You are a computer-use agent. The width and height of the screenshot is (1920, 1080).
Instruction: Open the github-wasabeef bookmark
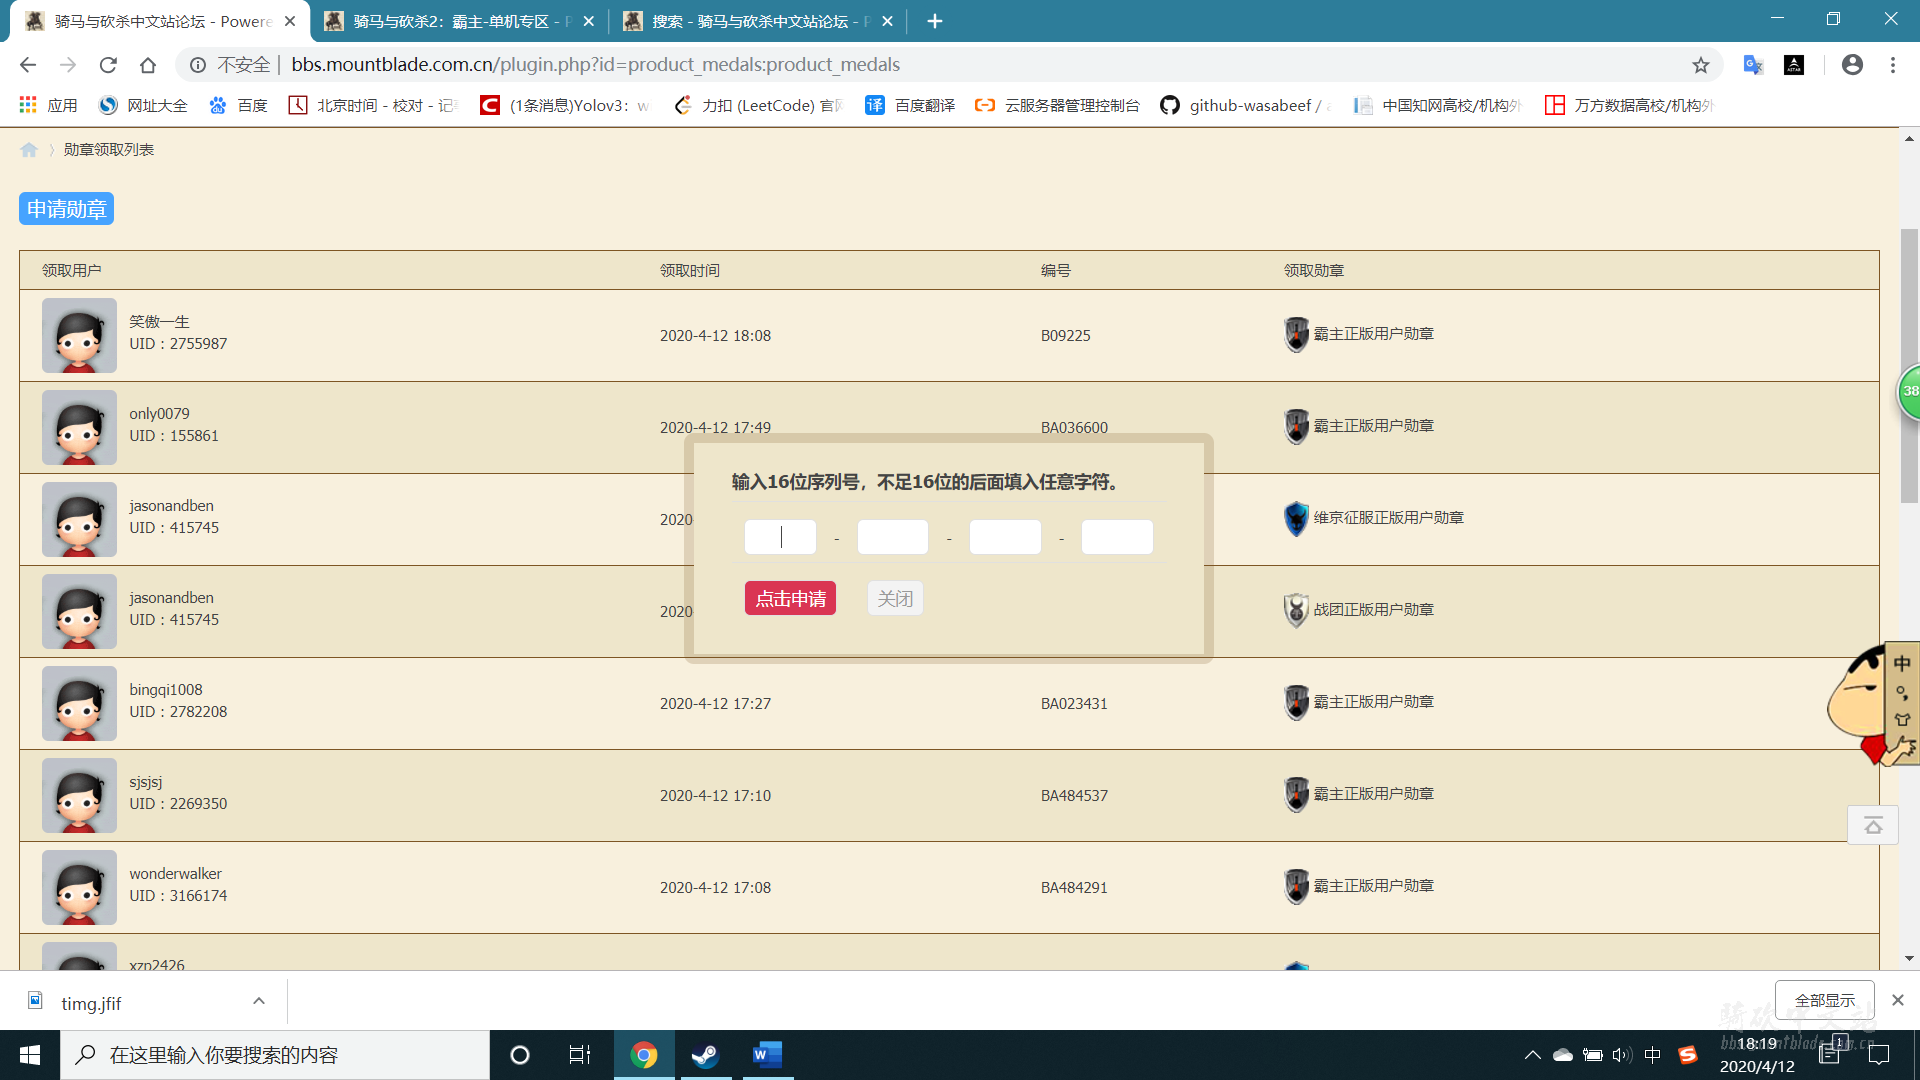tap(1245, 105)
